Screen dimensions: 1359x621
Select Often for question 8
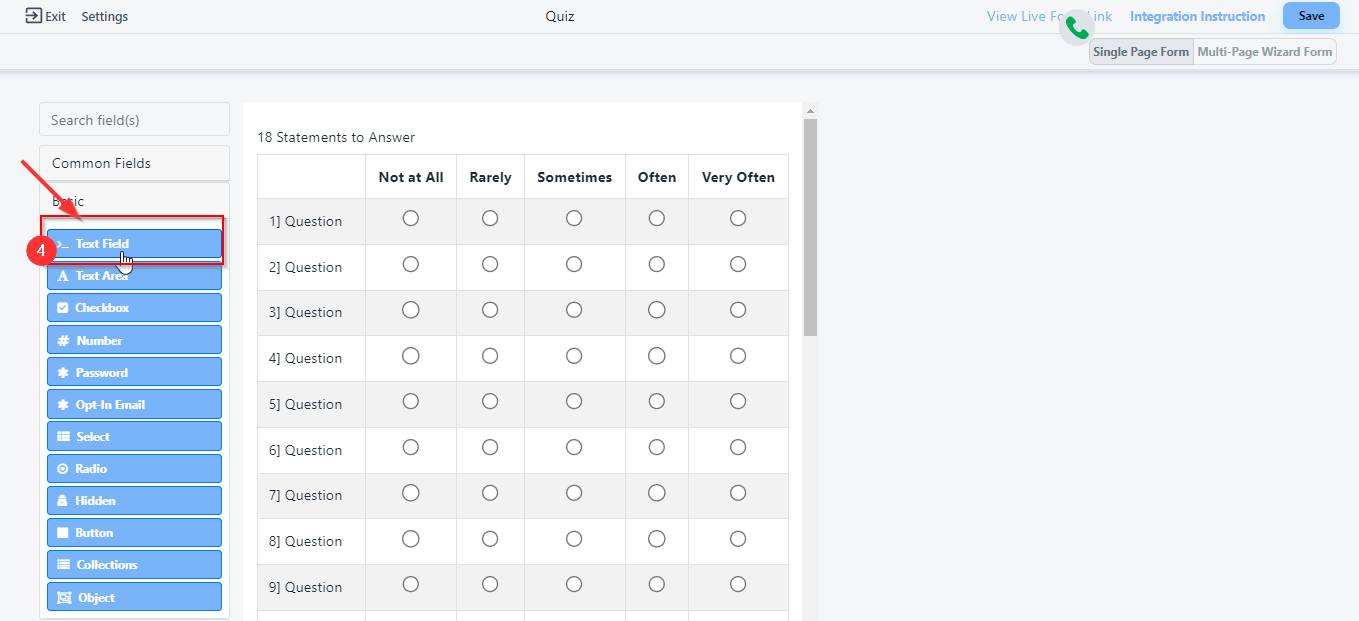656,539
